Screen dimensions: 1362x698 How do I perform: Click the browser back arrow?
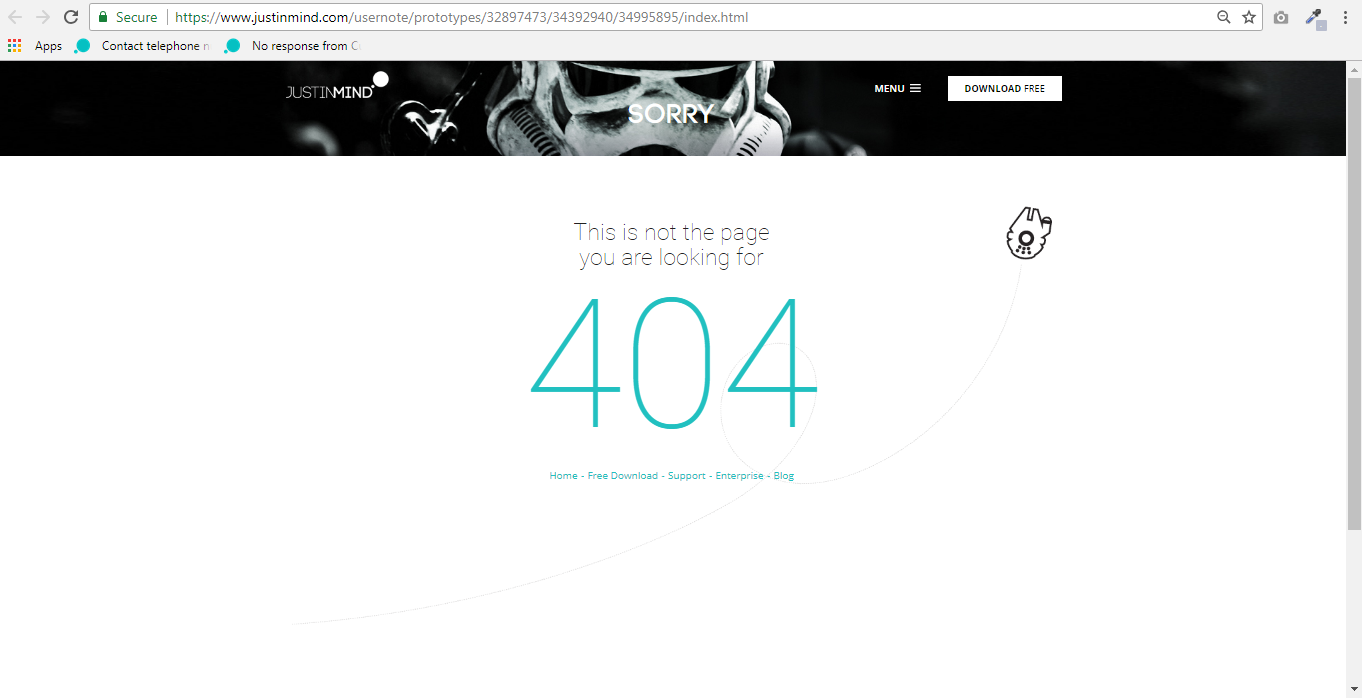coord(15,17)
